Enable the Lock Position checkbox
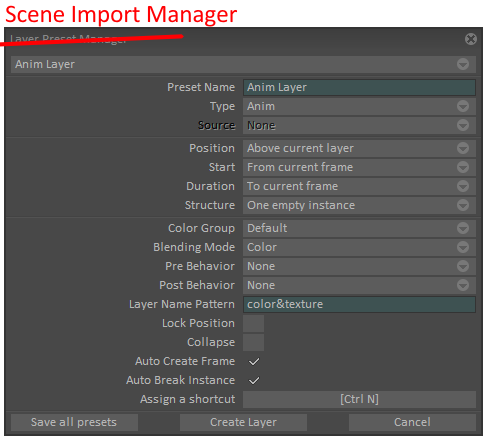This screenshot has height=438, width=485. (x=253, y=323)
